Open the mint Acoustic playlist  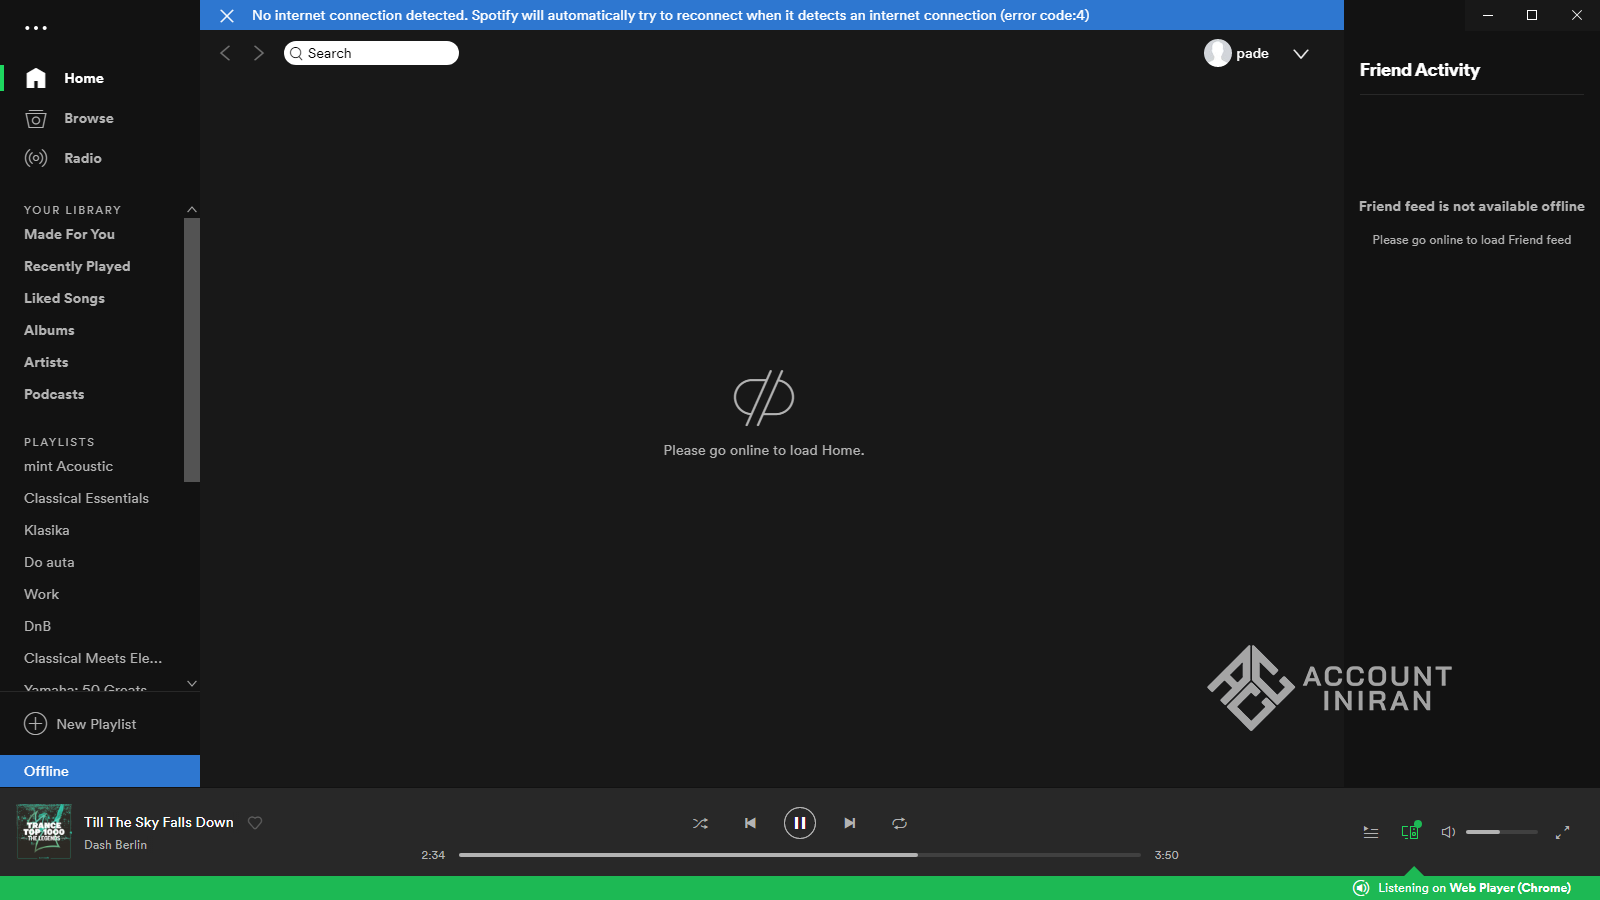(x=68, y=466)
